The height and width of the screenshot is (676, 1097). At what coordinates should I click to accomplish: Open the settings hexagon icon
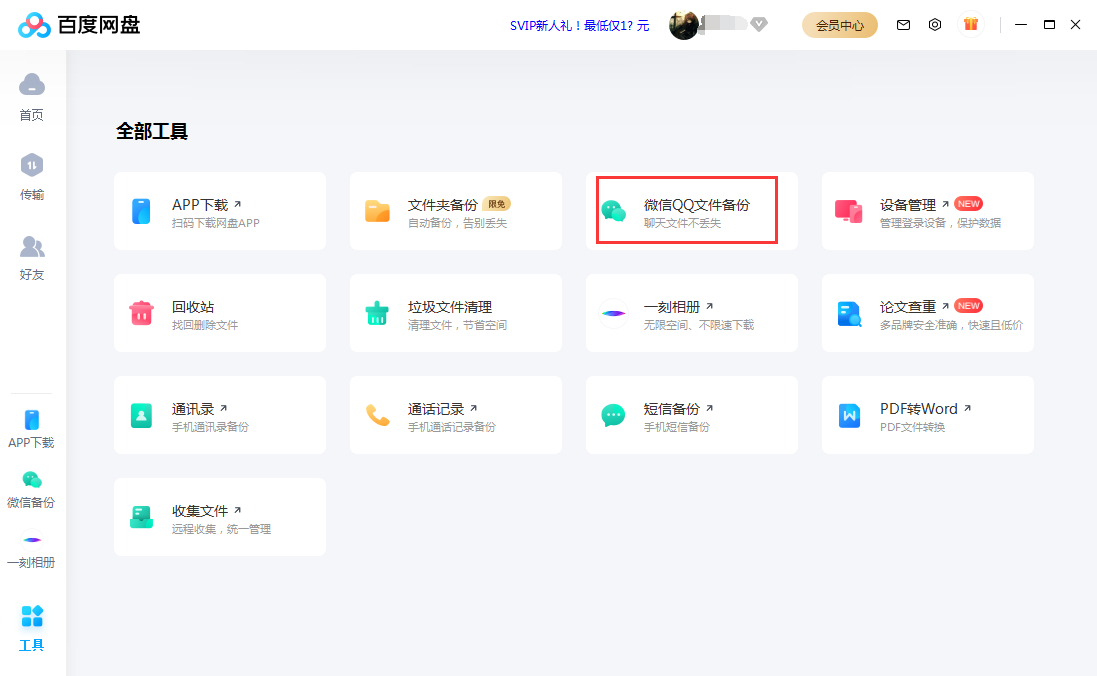pyautogui.click(x=935, y=24)
